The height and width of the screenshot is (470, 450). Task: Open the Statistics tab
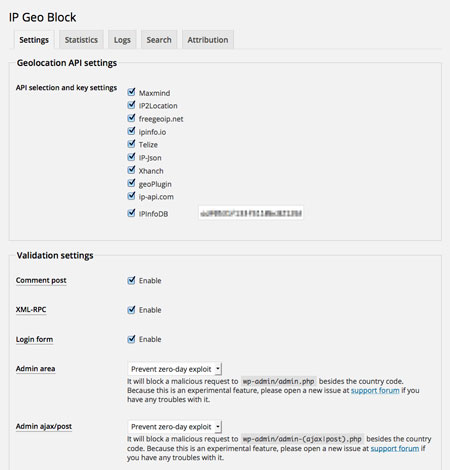[x=81, y=40]
